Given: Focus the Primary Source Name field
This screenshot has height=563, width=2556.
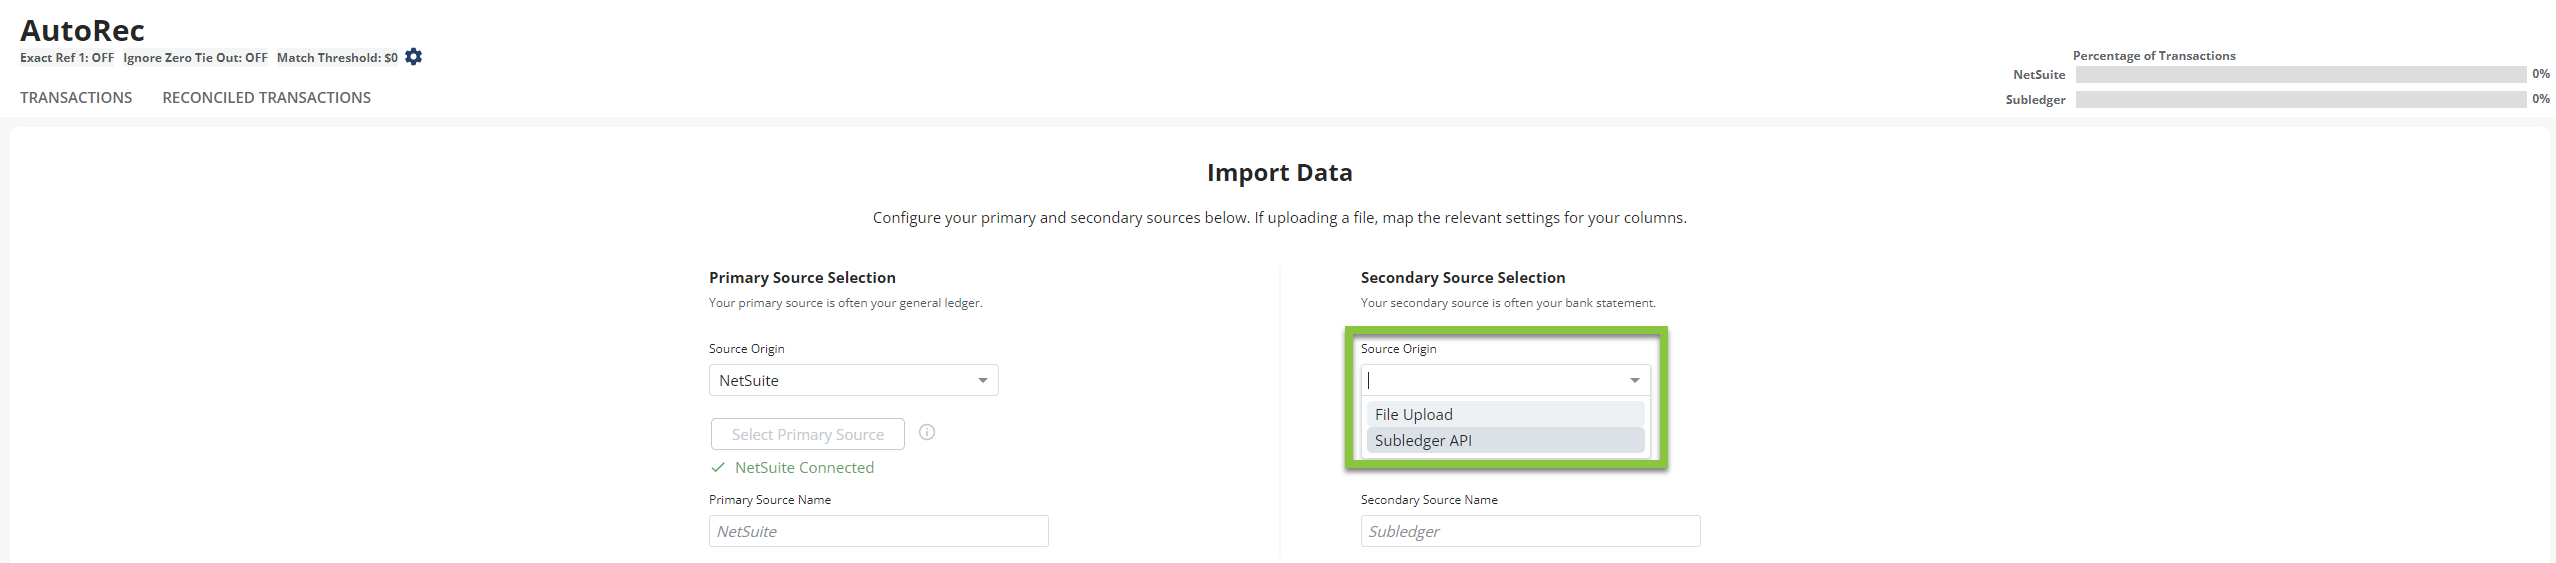Looking at the screenshot, I should click(x=878, y=531).
